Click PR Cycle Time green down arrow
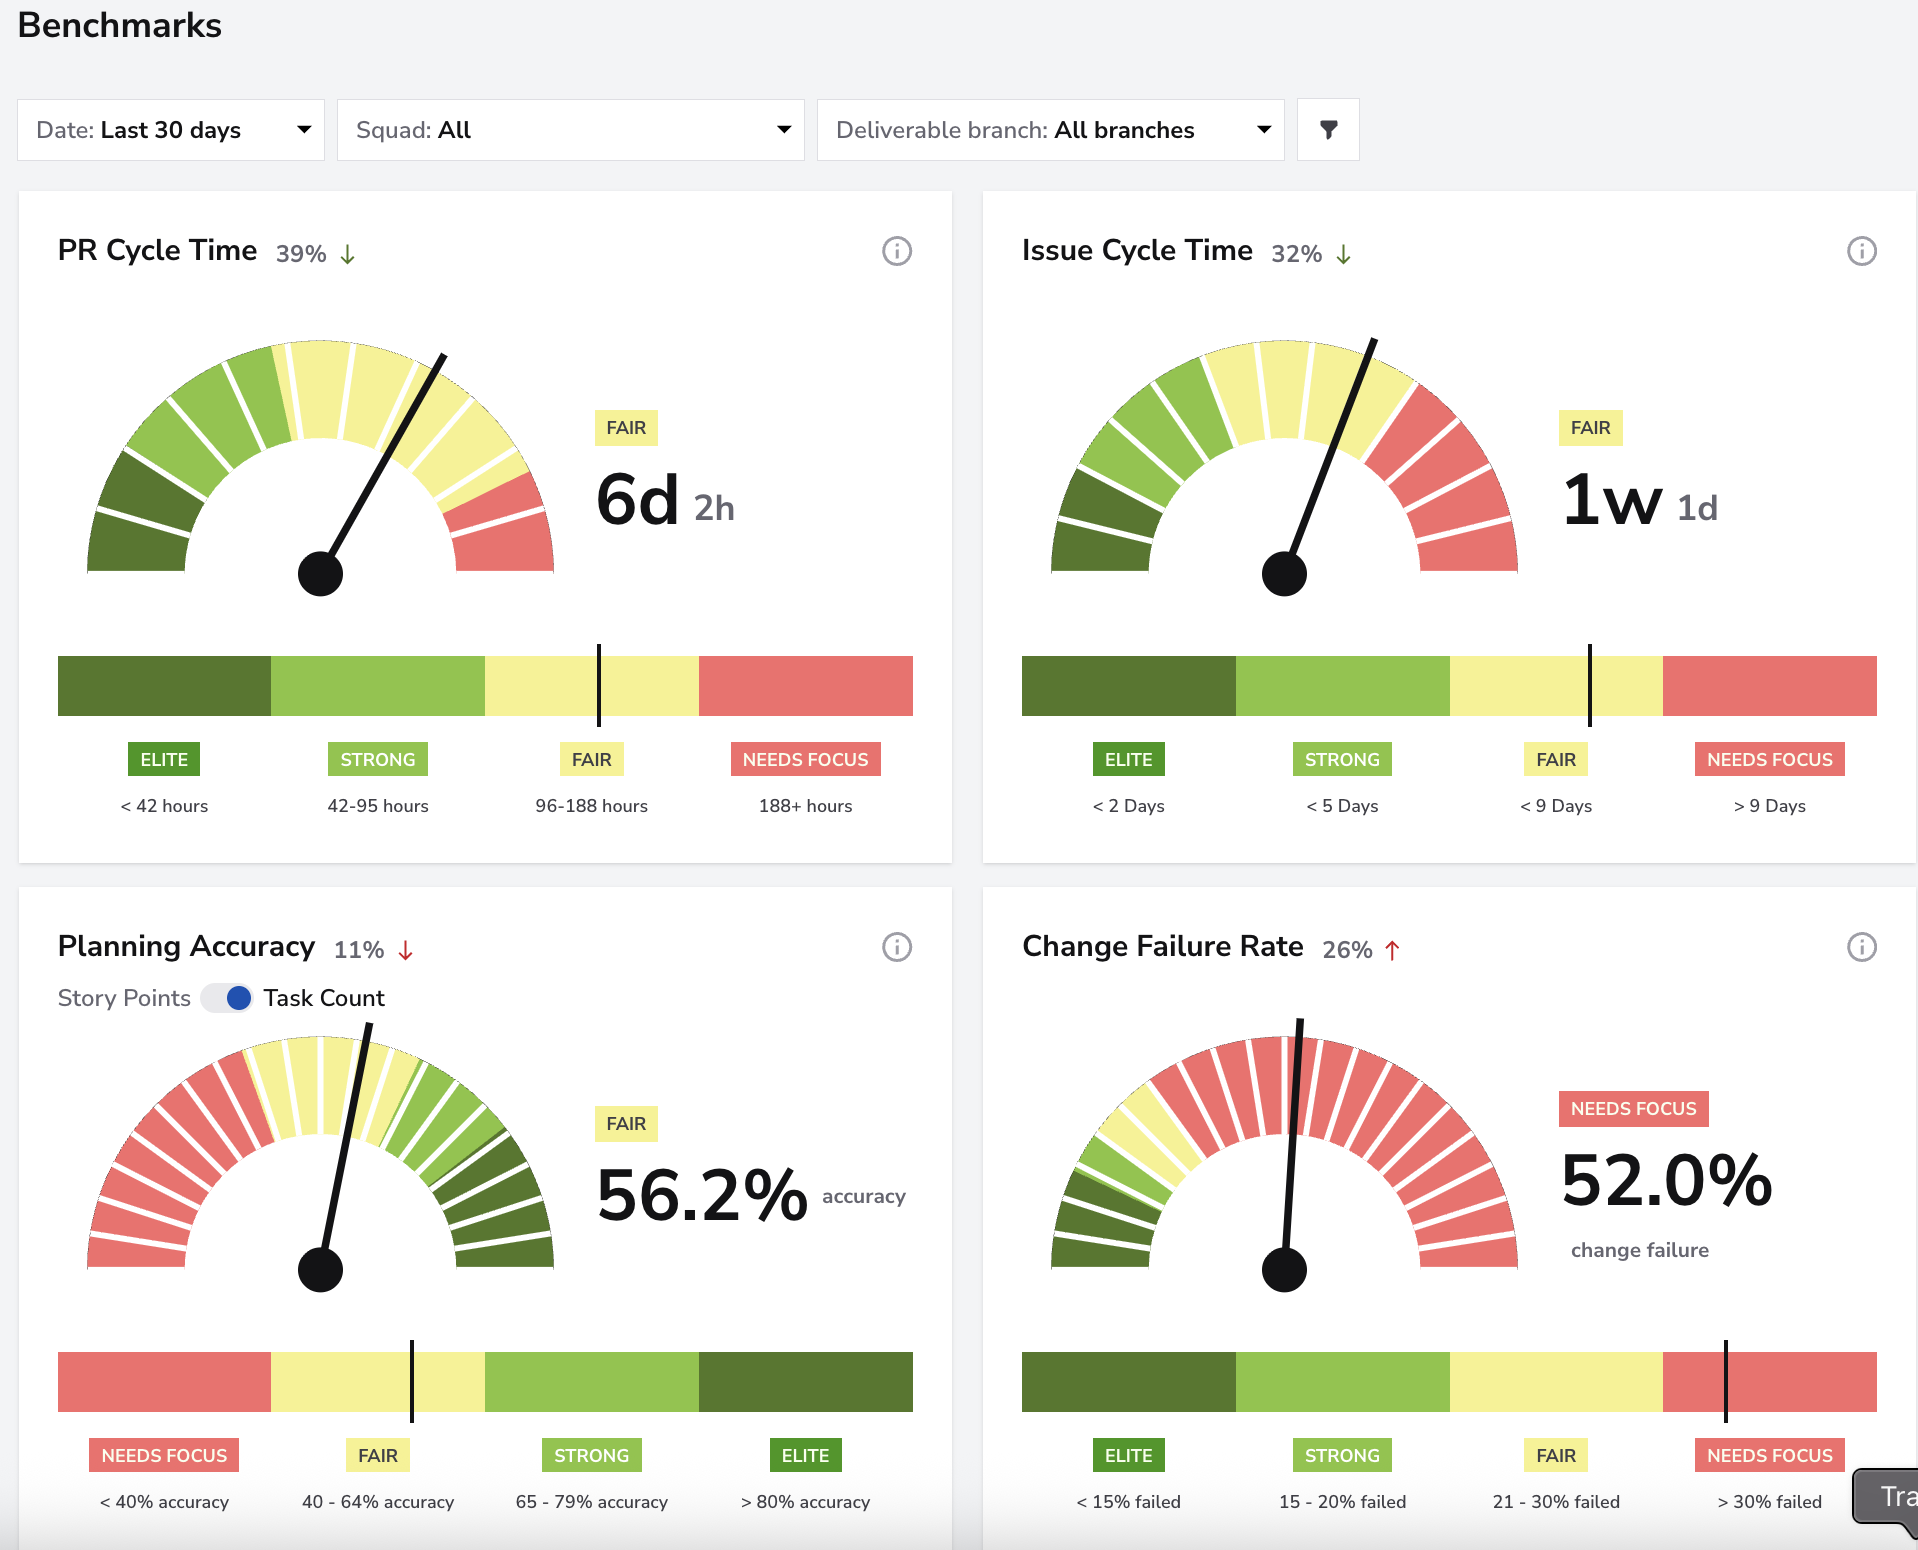Viewport: 1918px width, 1550px height. pyautogui.click(x=347, y=255)
